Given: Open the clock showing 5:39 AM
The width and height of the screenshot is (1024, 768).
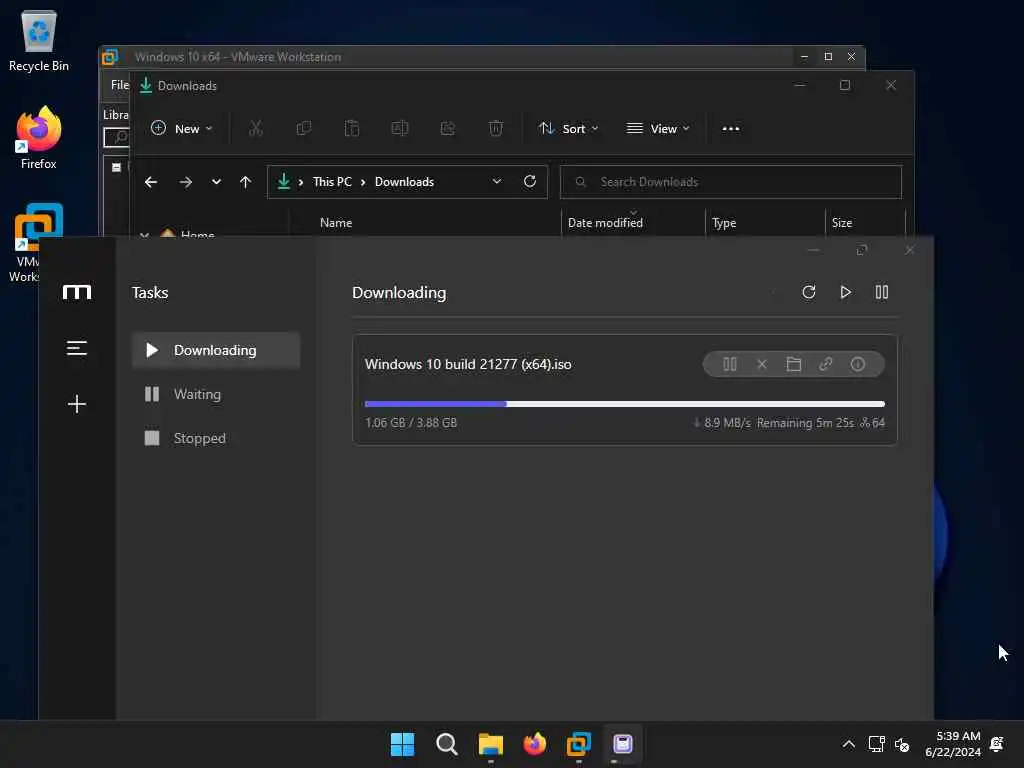Looking at the screenshot, I should (952, 744).
